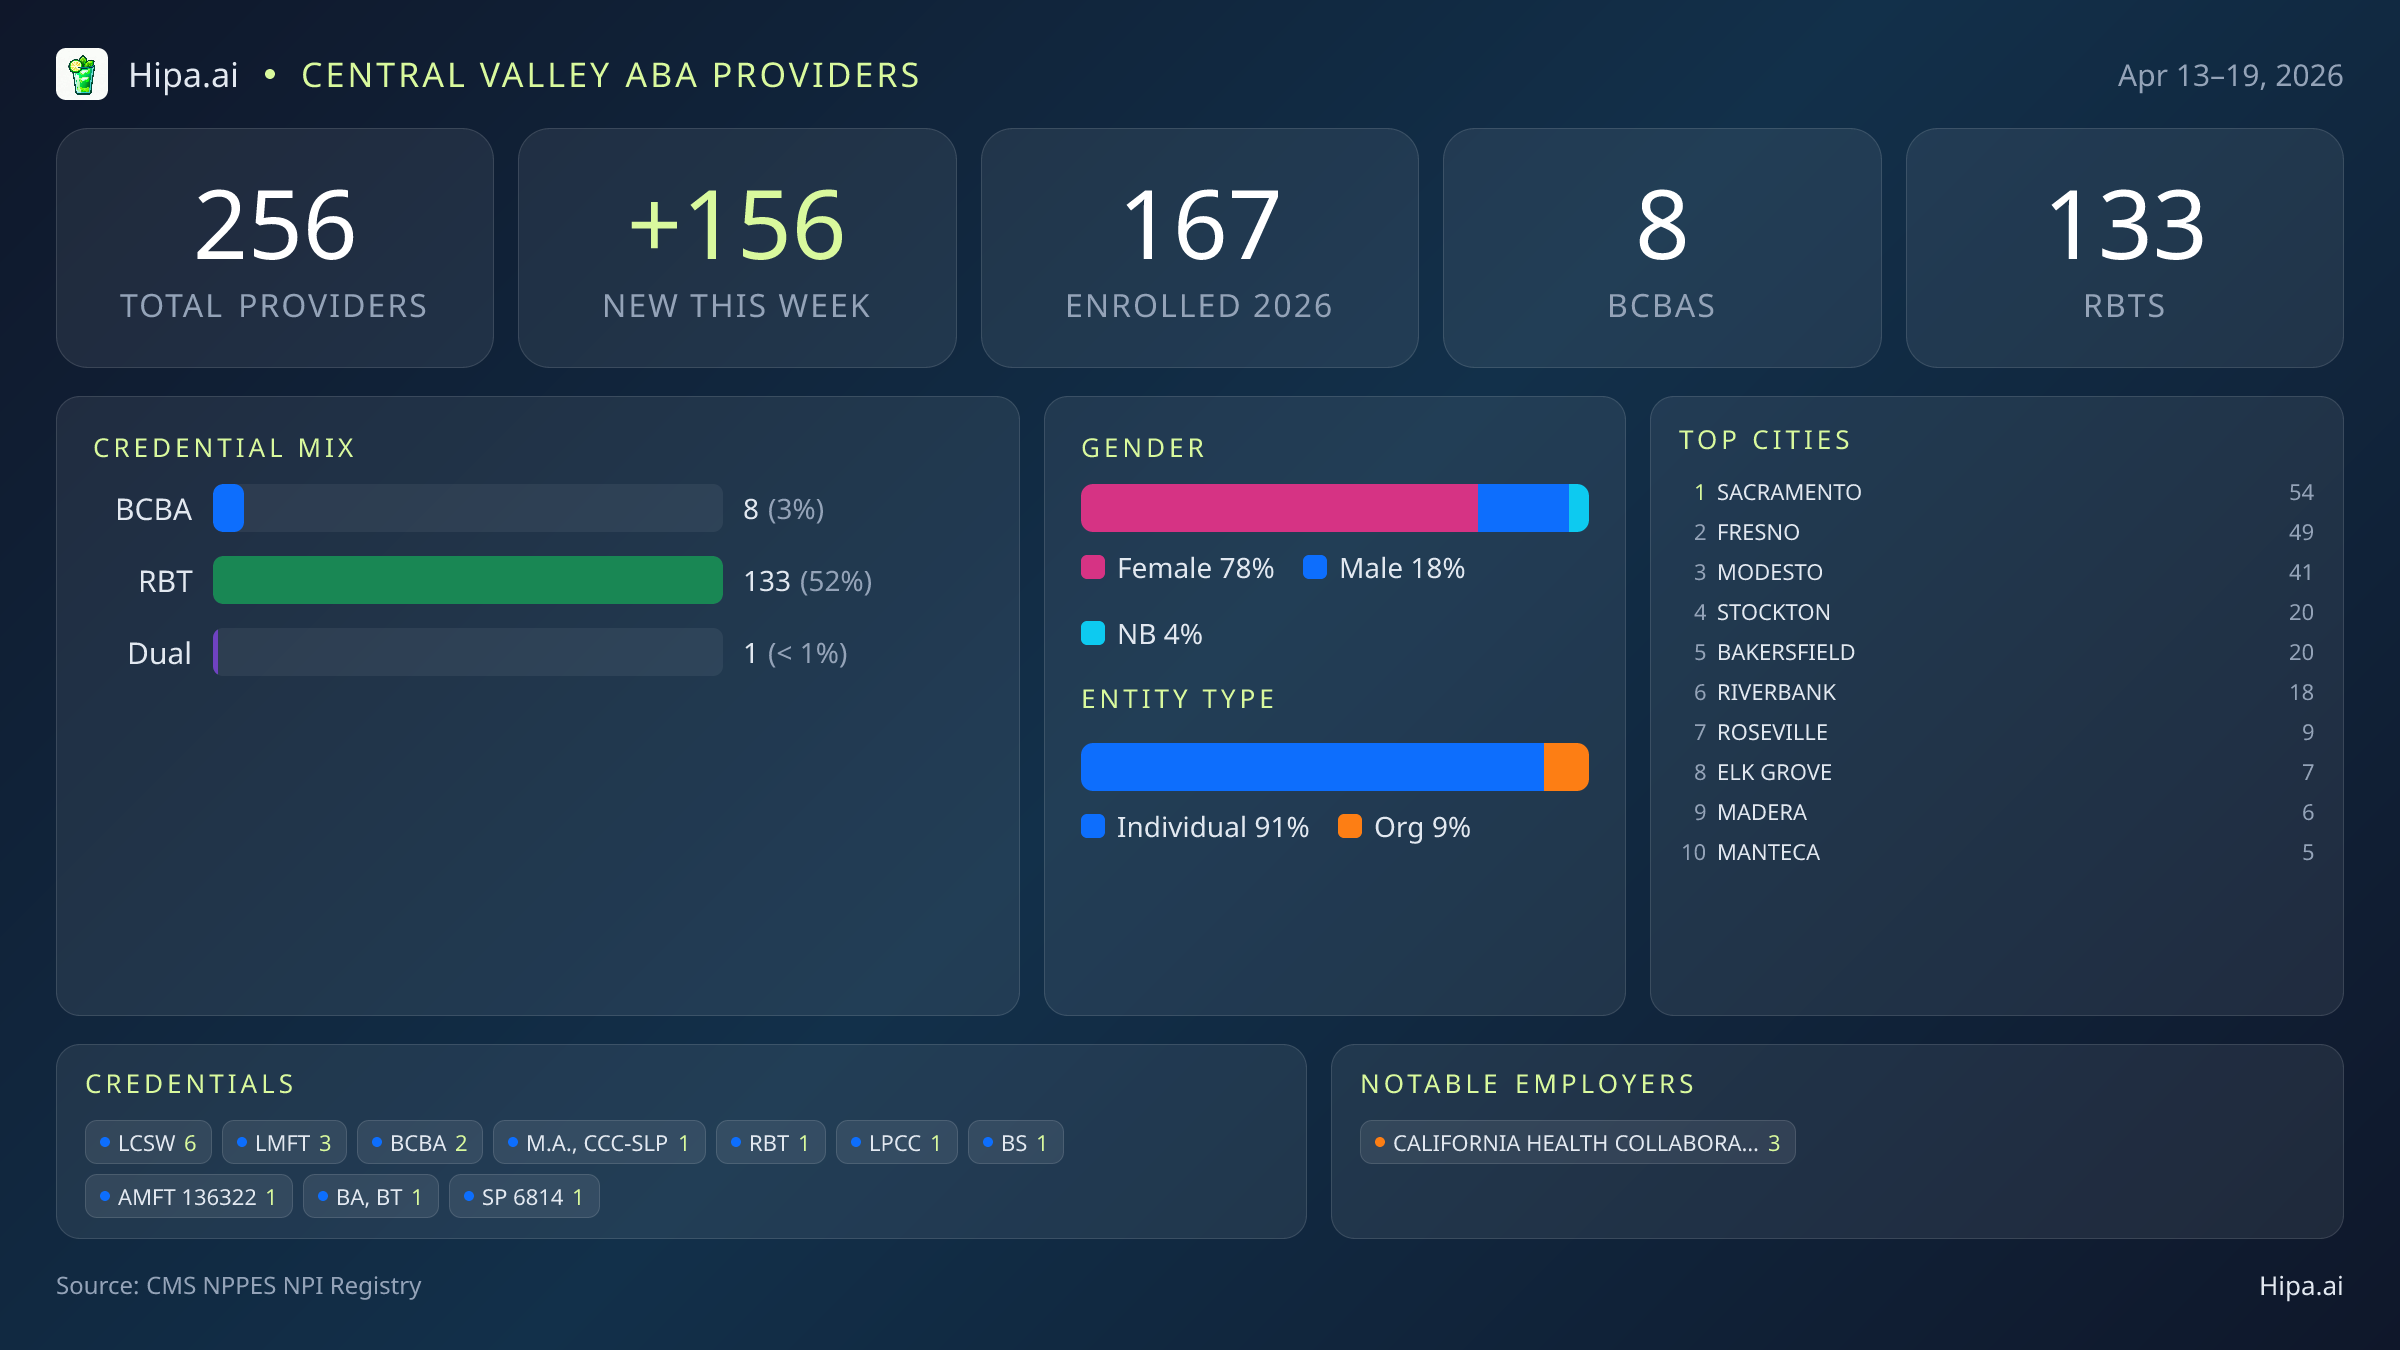Click the Male blue legend swatch
This screenshot has height=1350, width=2400.
[1315, 568]
